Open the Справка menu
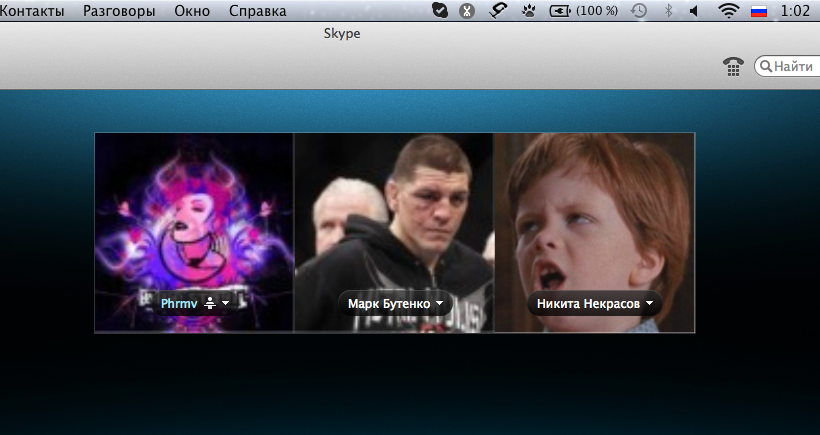The height and width of the screenshot is (435, 820). click(x=258, y=11)
